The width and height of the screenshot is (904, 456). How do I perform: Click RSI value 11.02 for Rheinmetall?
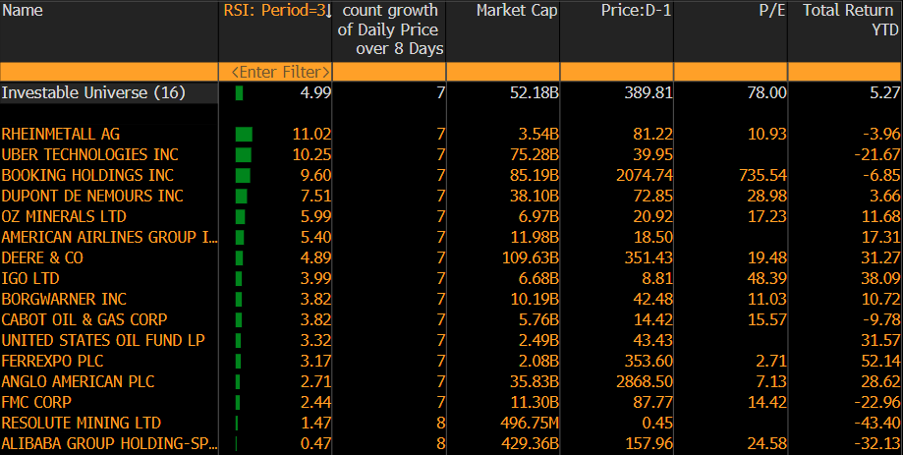[312, 134]
